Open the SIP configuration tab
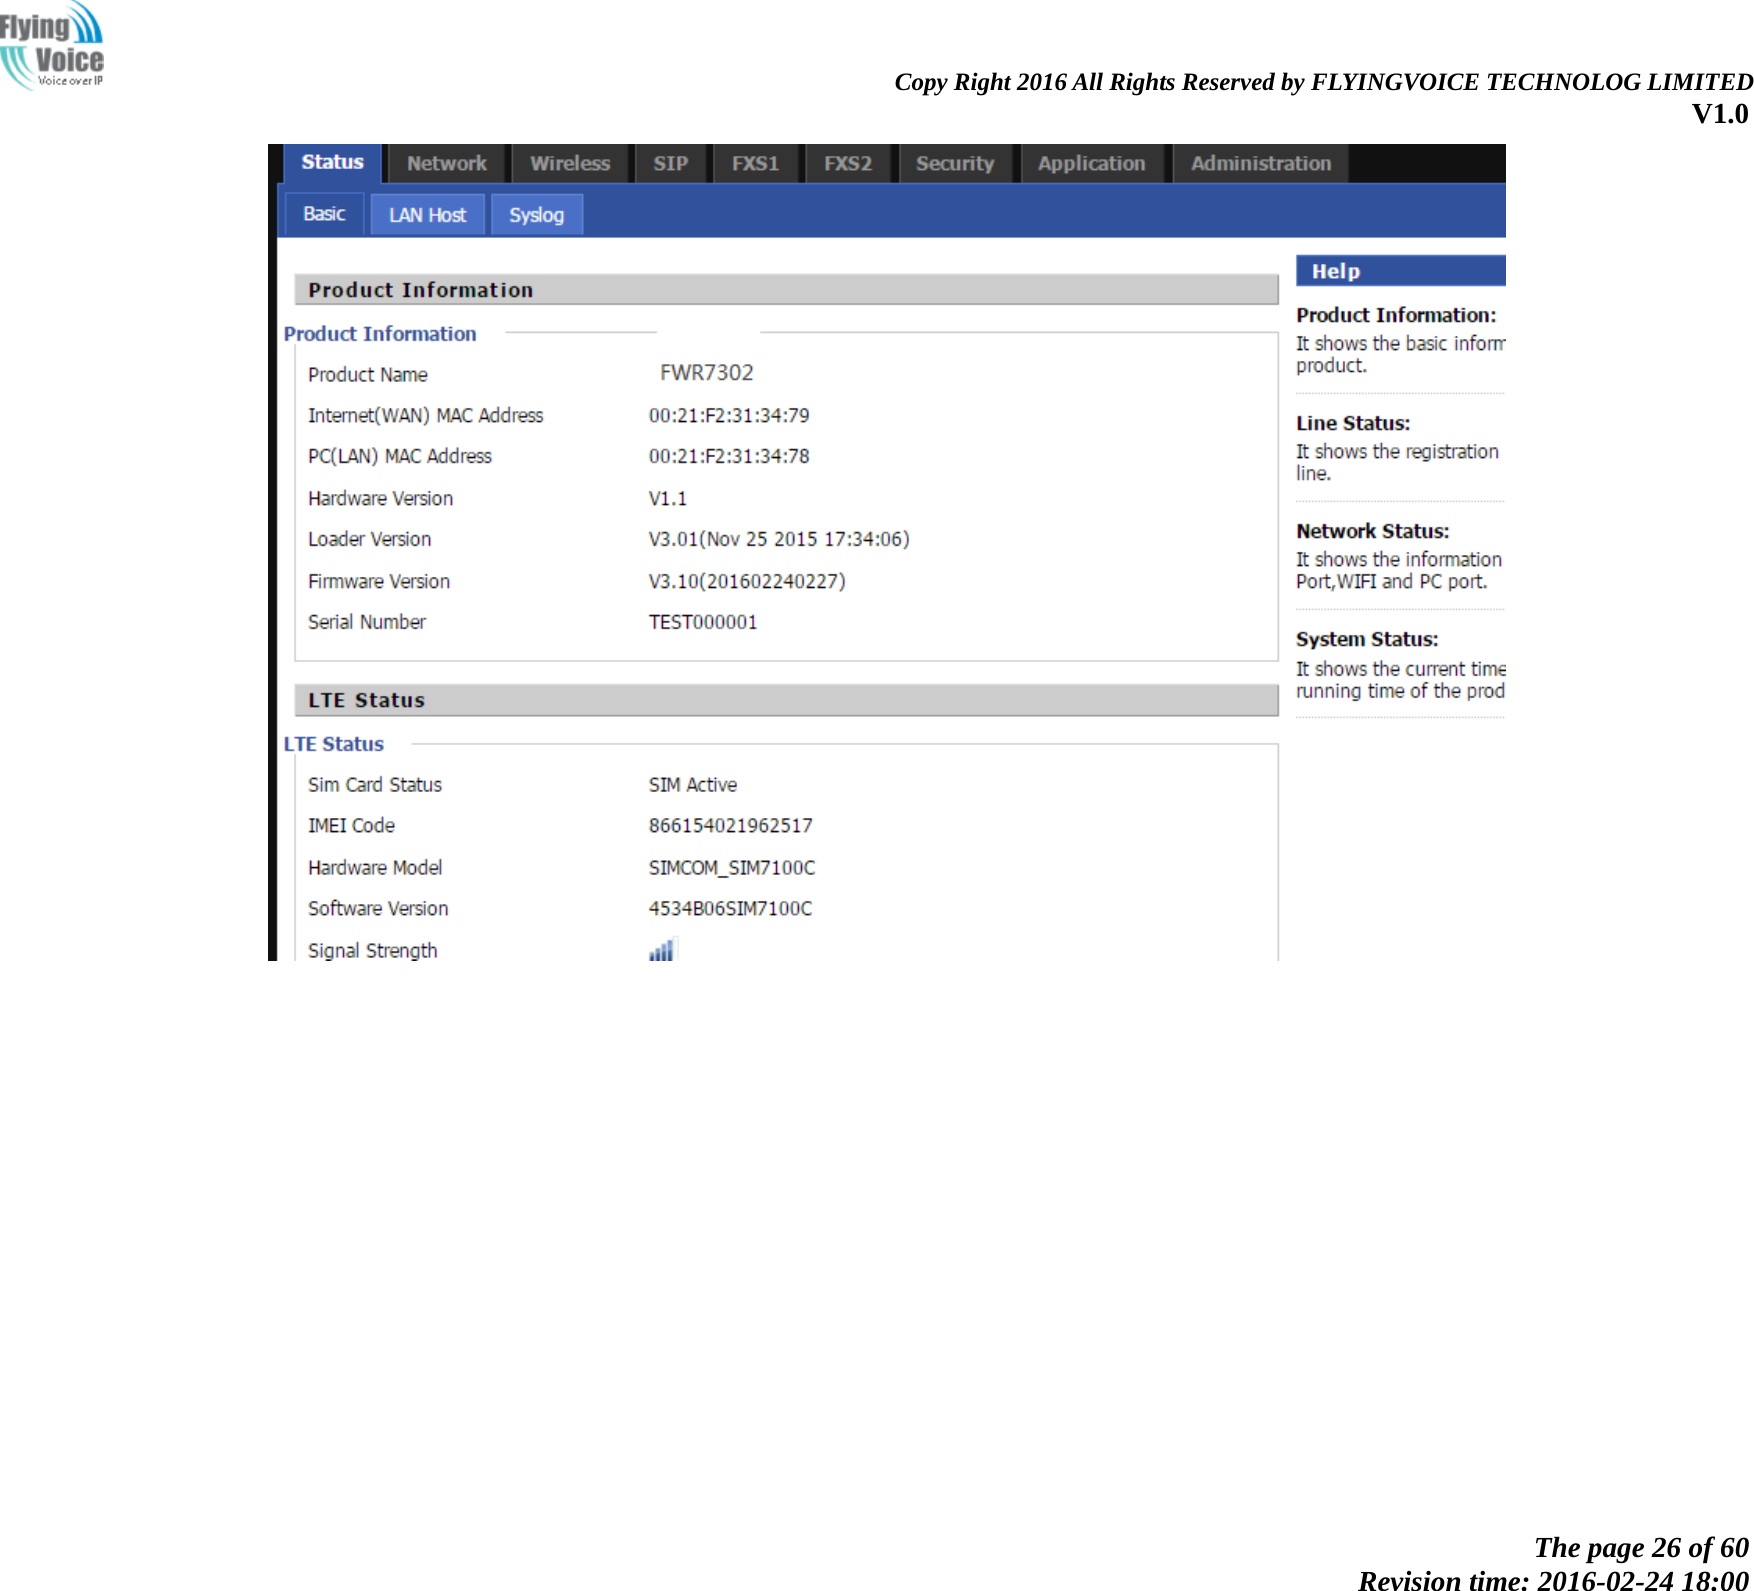This screenshot has width=1754, height=1591. click(671, 163)
